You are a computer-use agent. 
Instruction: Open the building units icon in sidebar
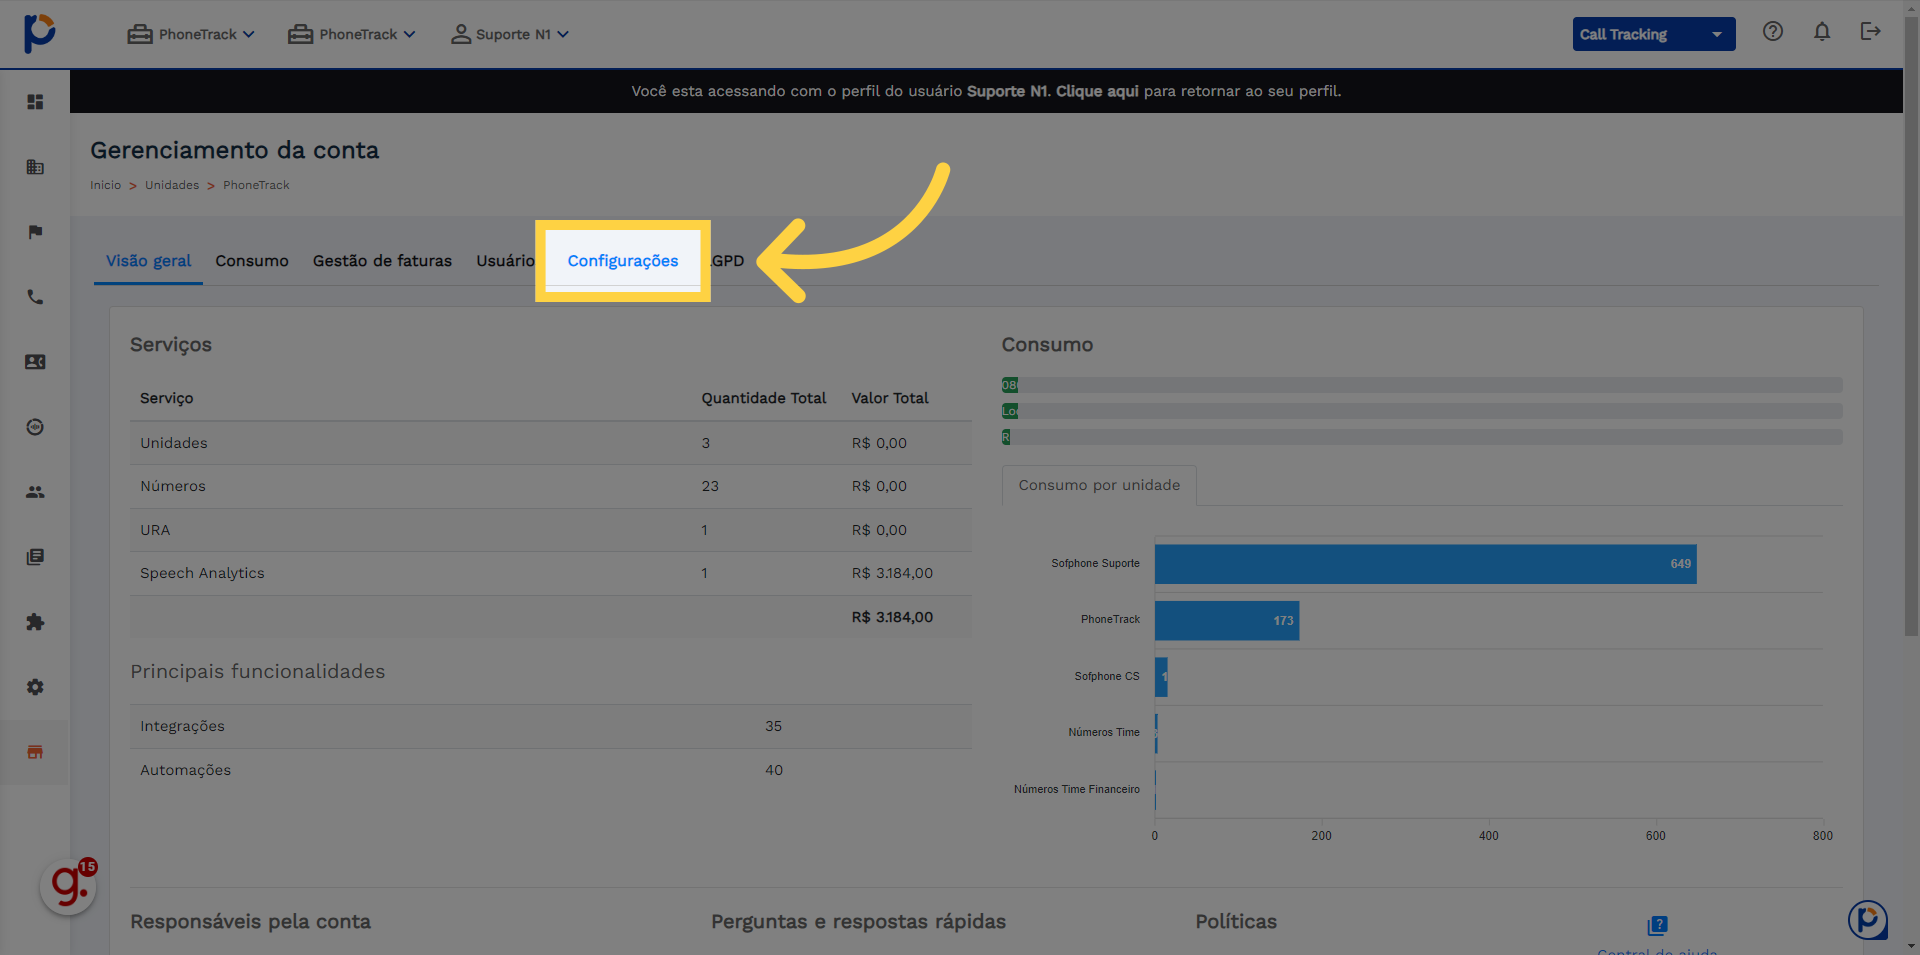(35, 167)
